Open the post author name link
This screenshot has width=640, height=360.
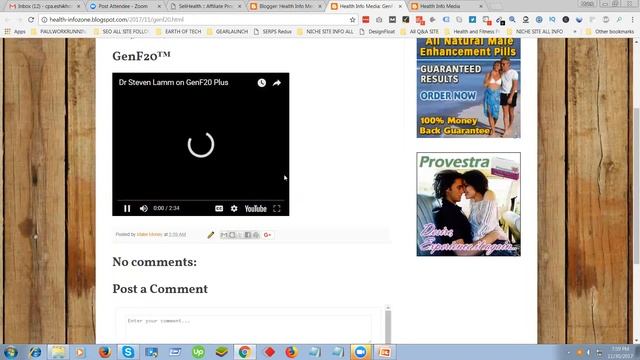tap(149, 234)
